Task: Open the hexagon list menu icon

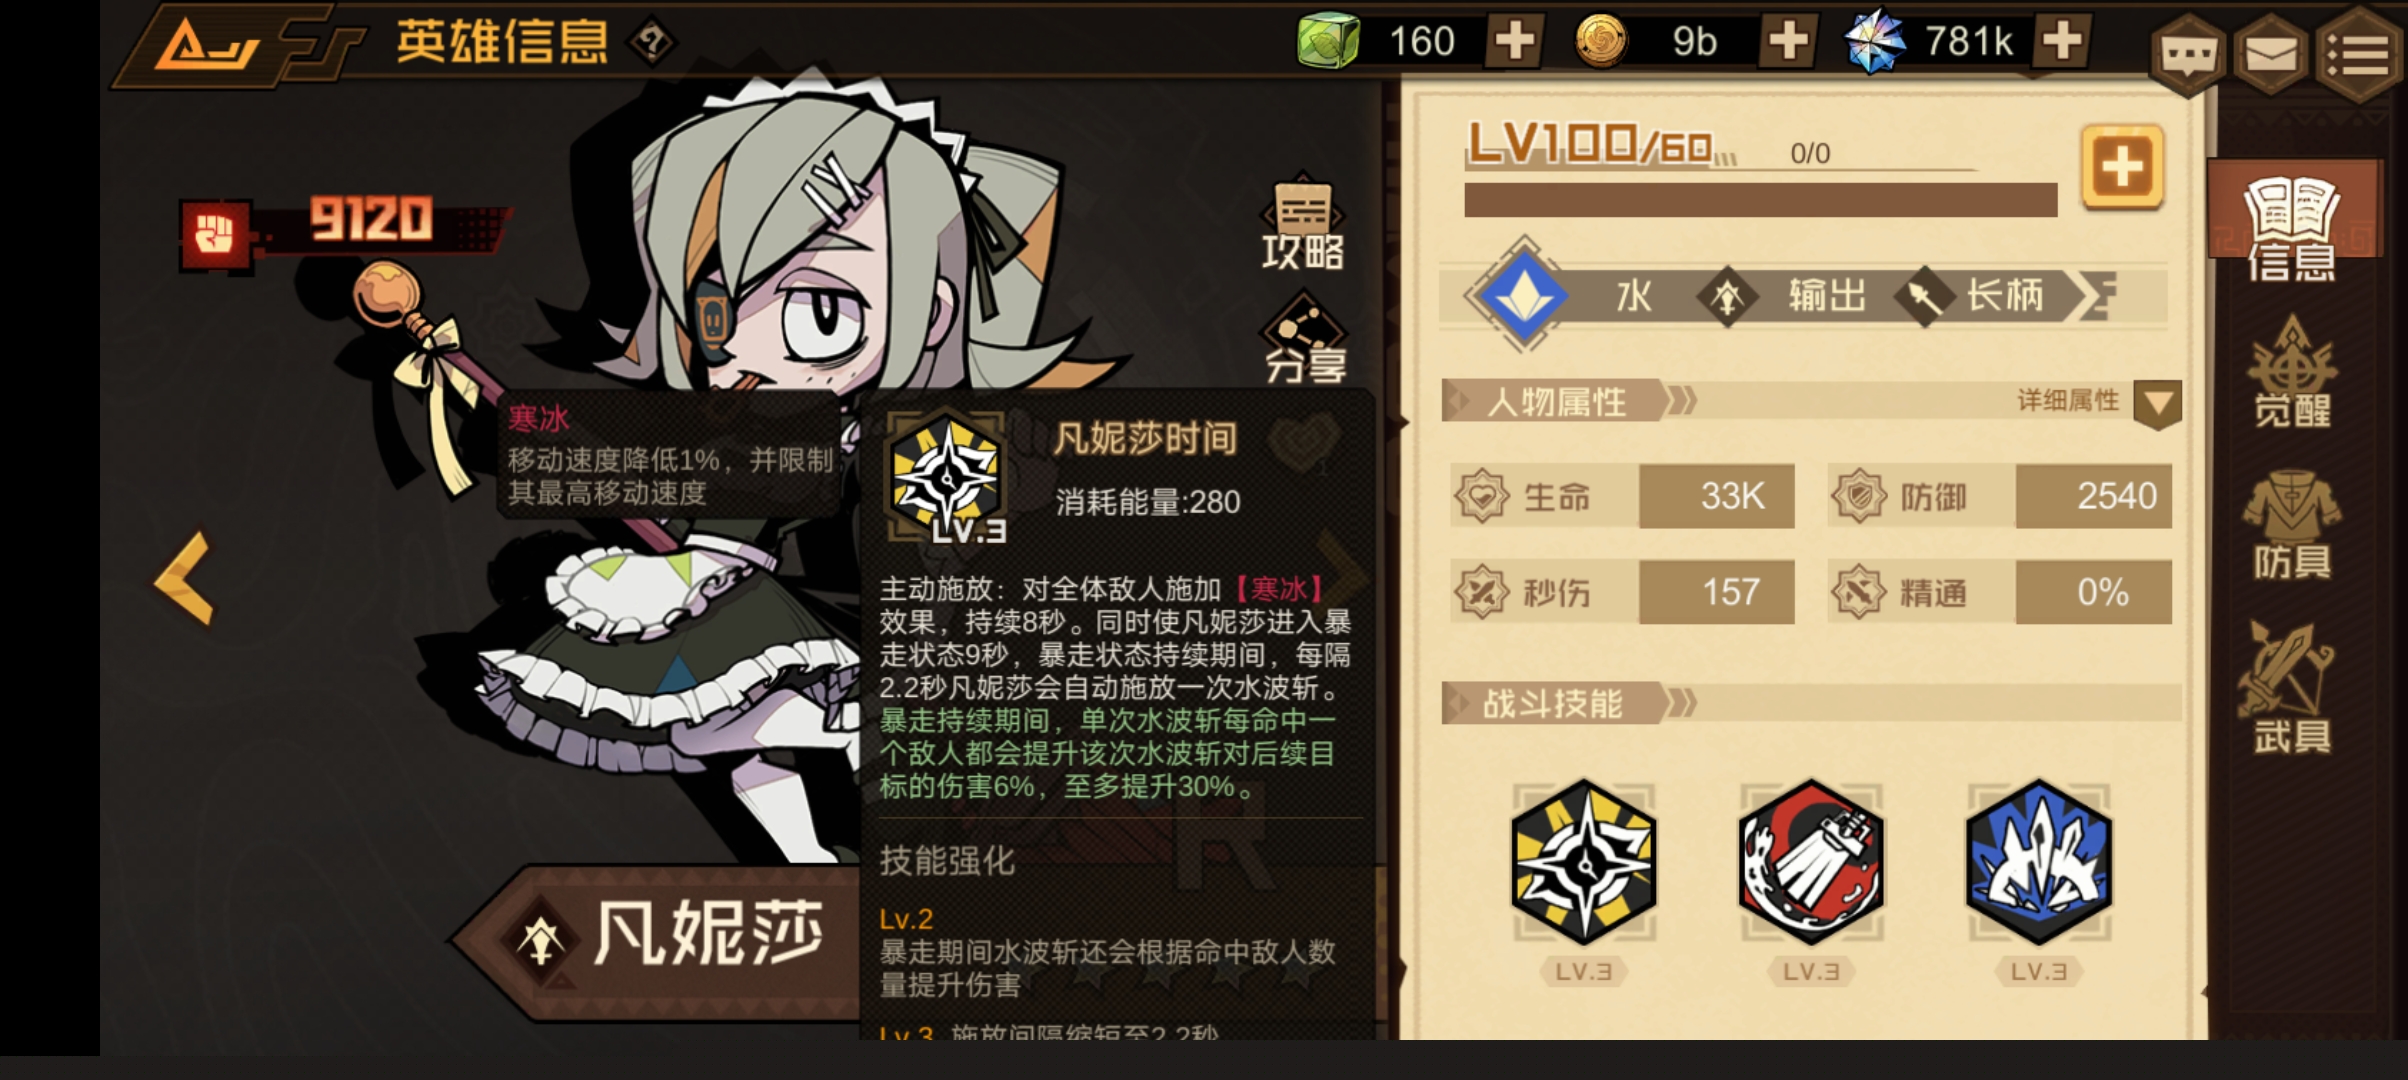Action: pyautogui.click(x=2360, y=54)
